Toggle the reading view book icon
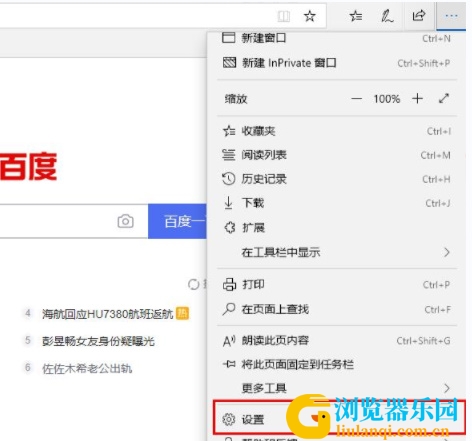Viewport: 472px width, 441px height. click(x=284, y=16)
